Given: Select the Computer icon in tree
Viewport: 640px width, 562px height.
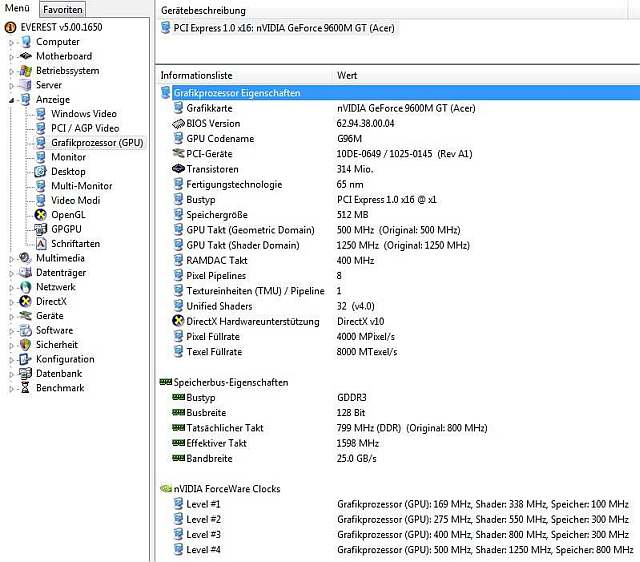Looking at the screenshot, I should tap(26, 42).
